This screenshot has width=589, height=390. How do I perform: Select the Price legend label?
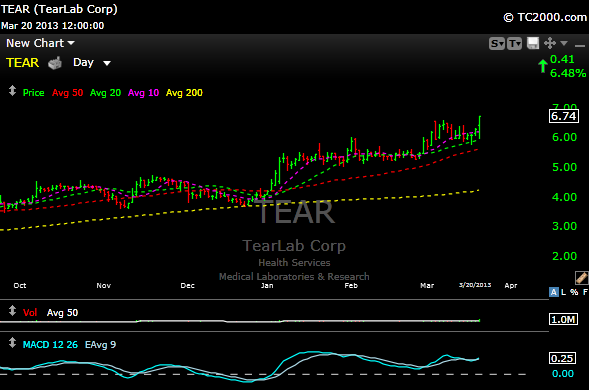[33, 93]
